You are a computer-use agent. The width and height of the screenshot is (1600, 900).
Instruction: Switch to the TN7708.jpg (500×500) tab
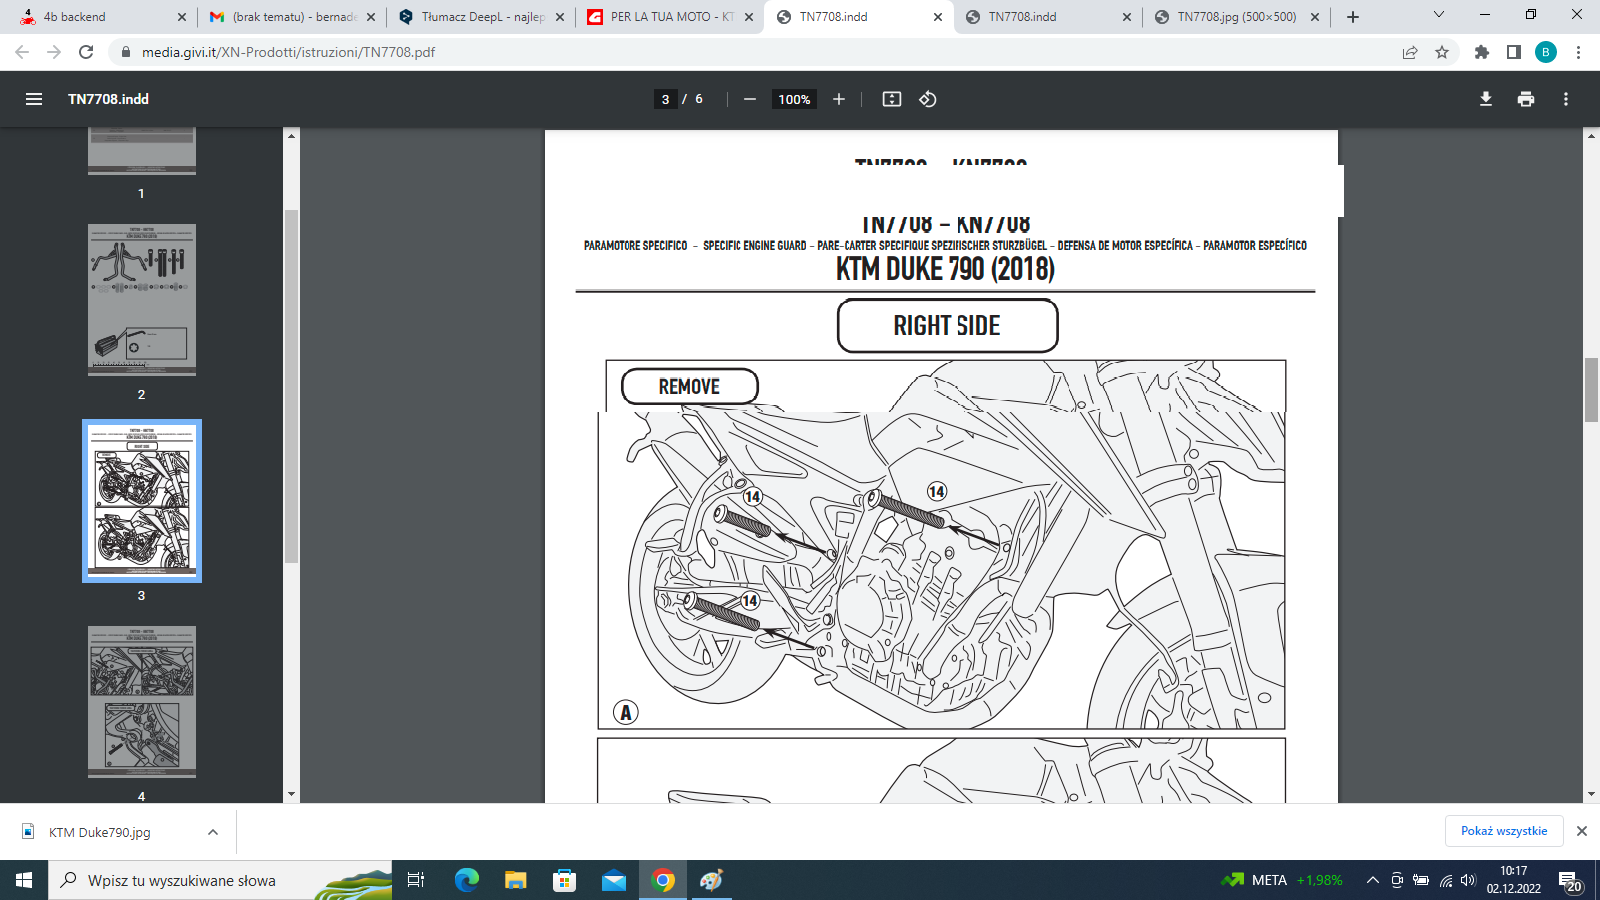[1236, 17]
